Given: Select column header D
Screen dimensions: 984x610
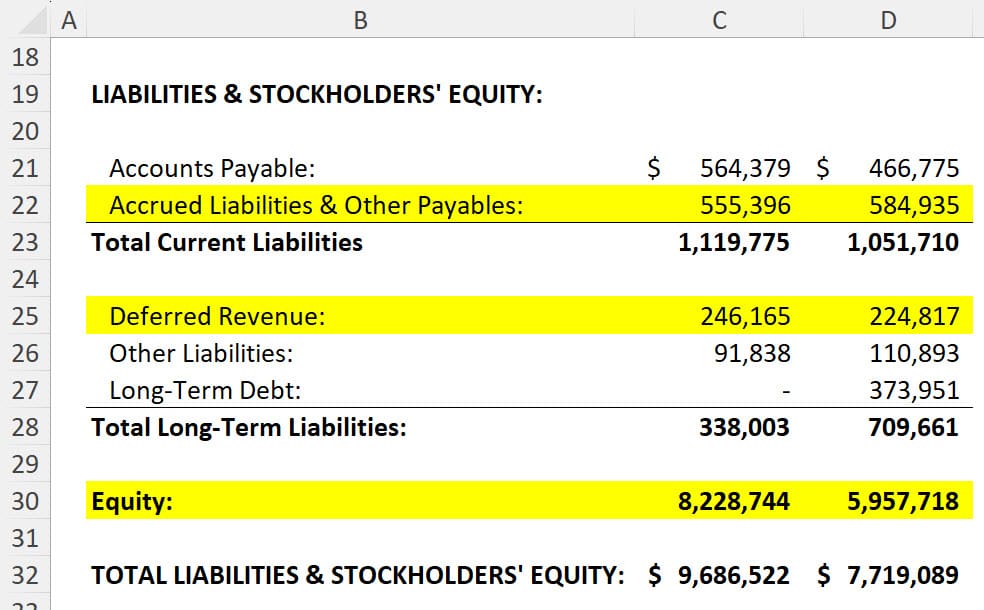Looking at the screenshot, I should click(x=888, y=18).
